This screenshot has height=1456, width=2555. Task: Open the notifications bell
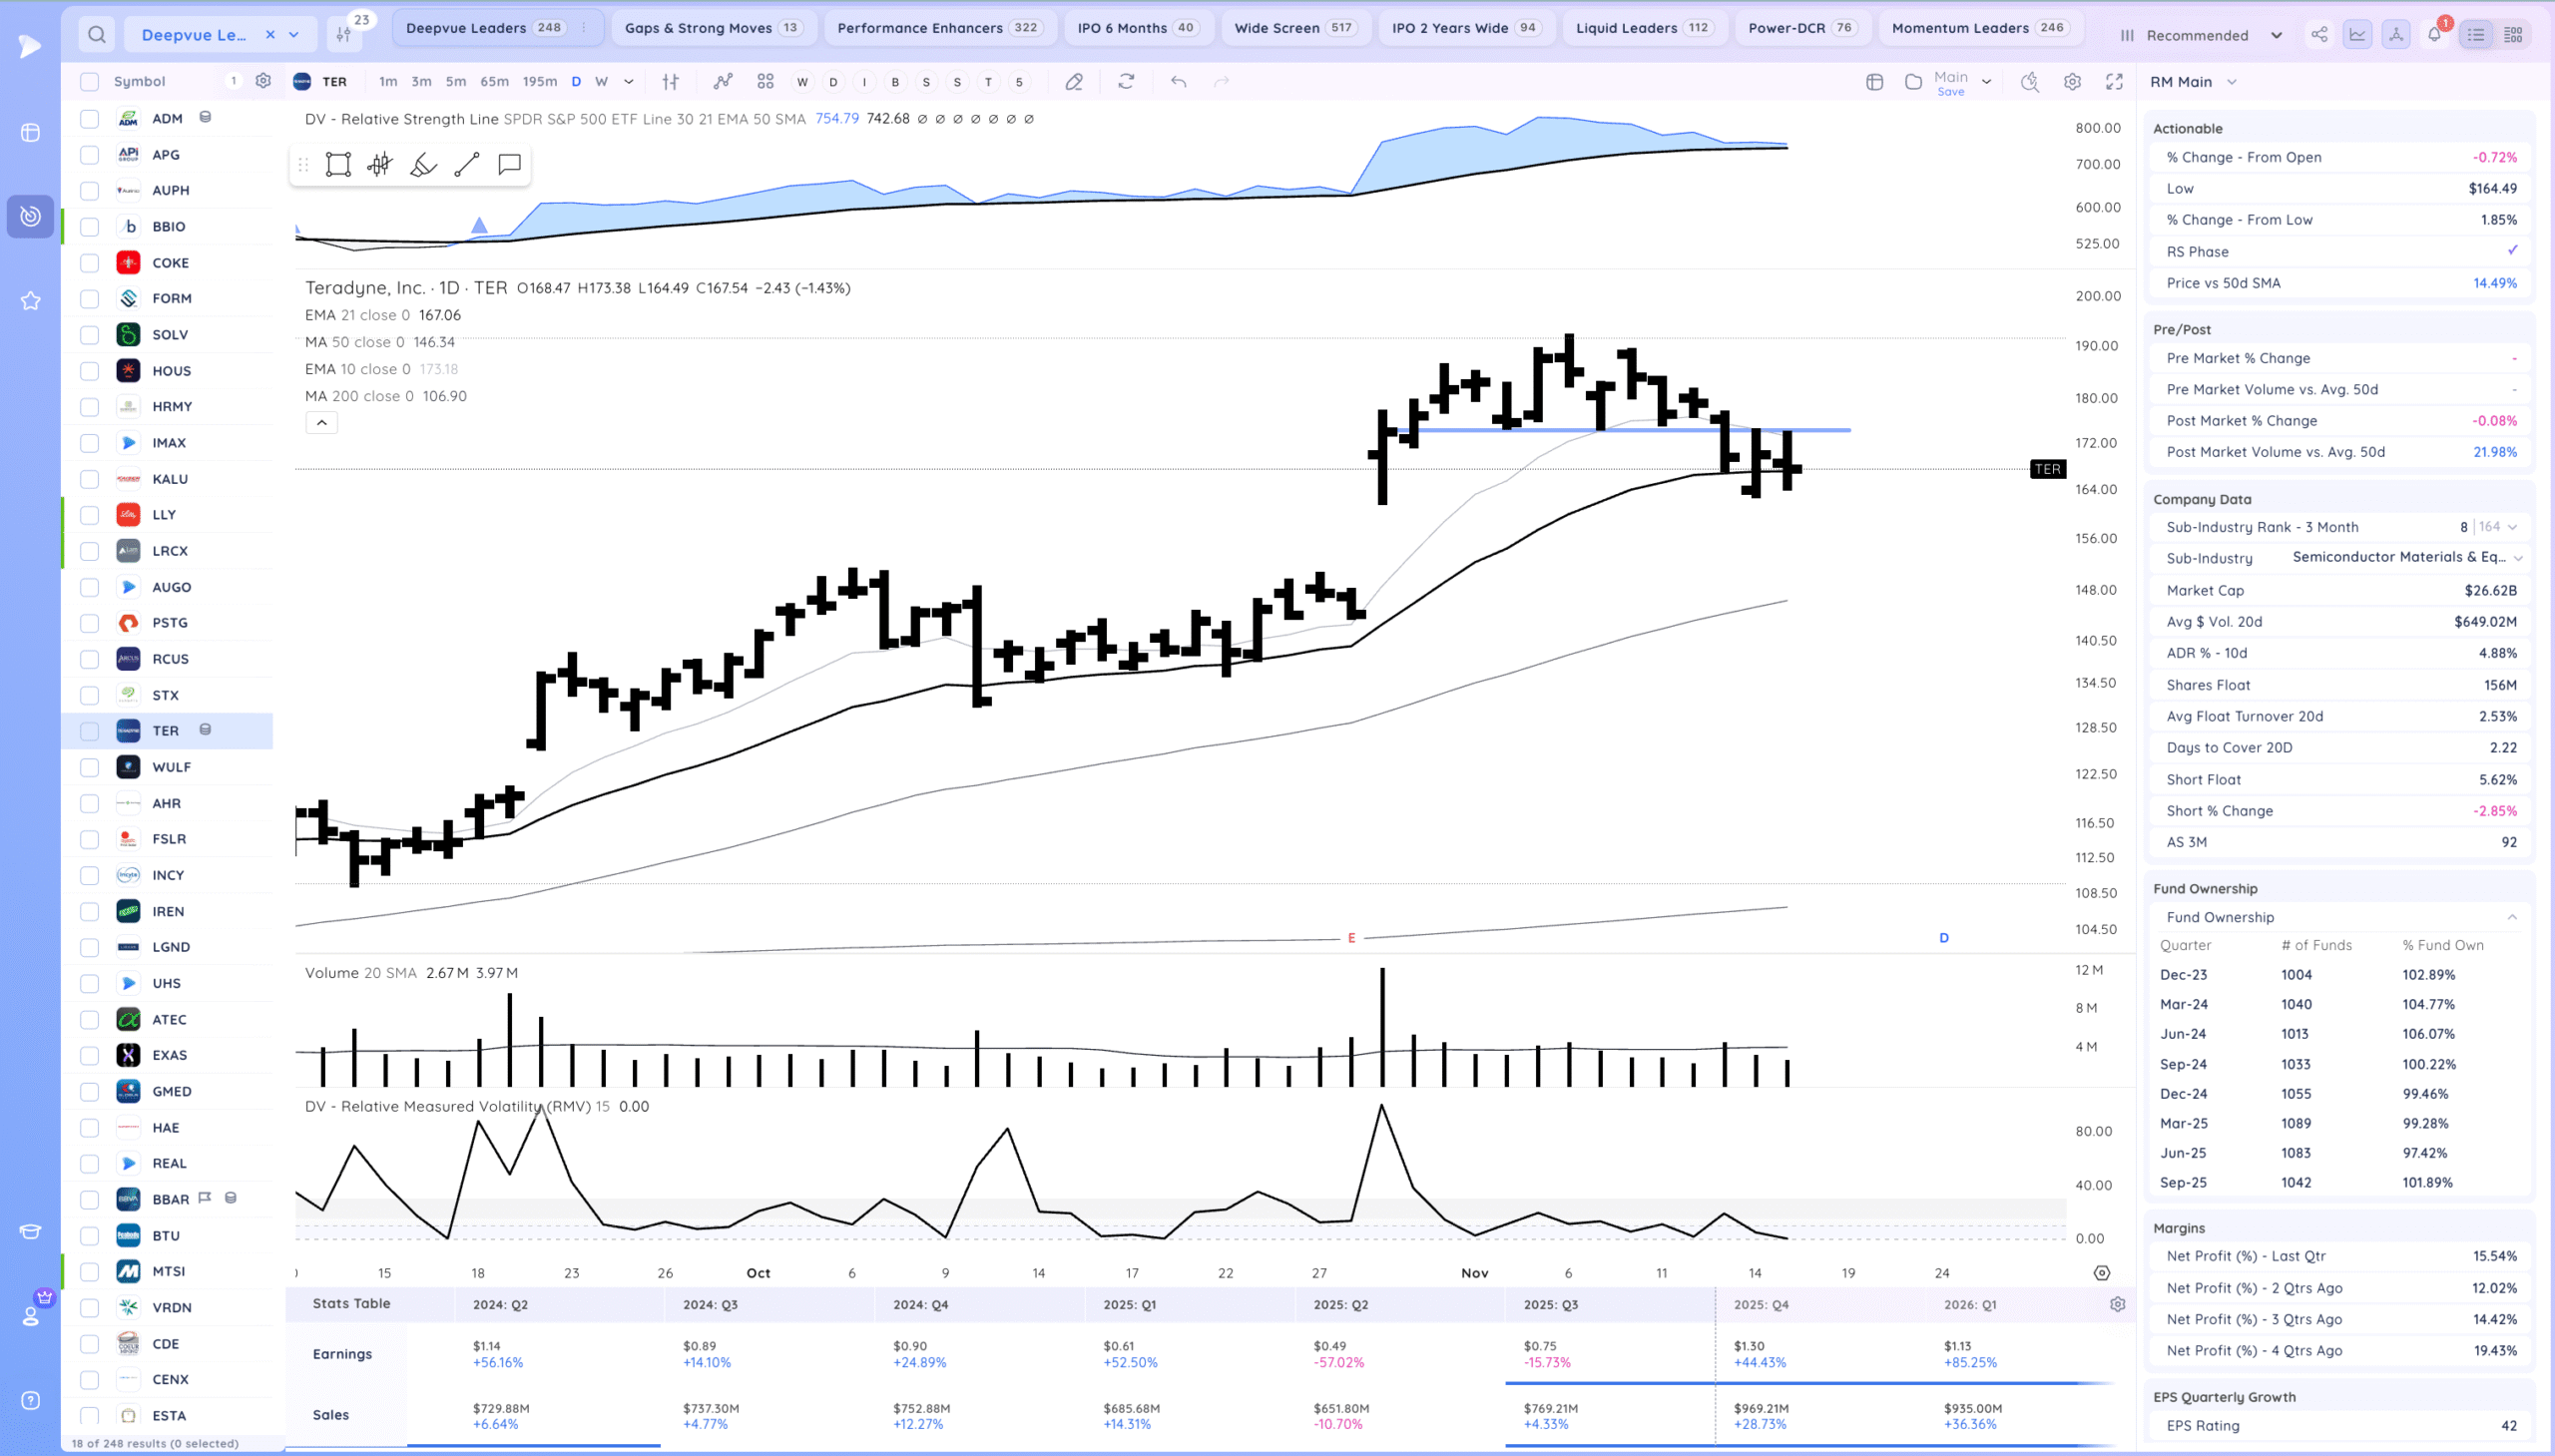(2435, 35)
